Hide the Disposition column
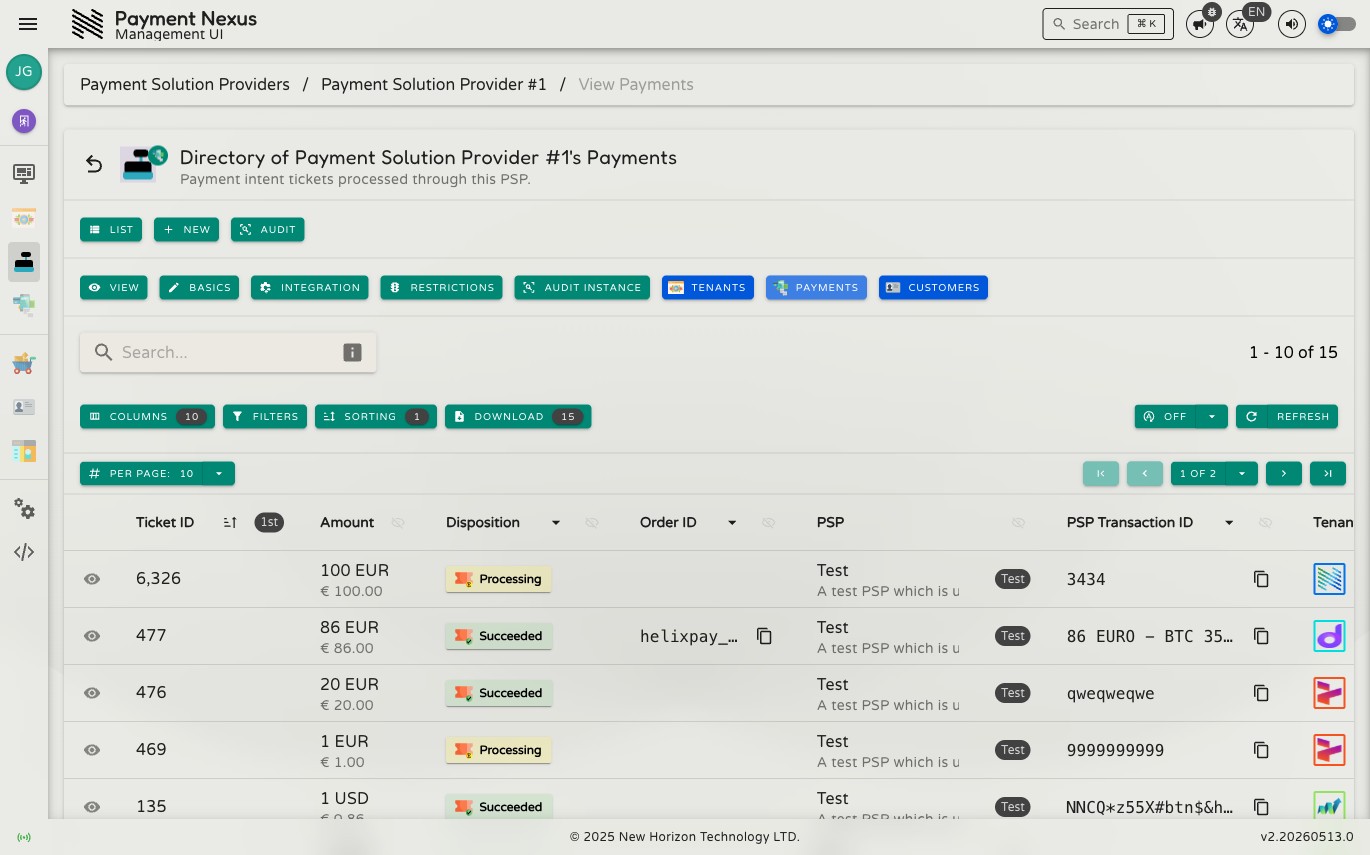 click(592, 522)
